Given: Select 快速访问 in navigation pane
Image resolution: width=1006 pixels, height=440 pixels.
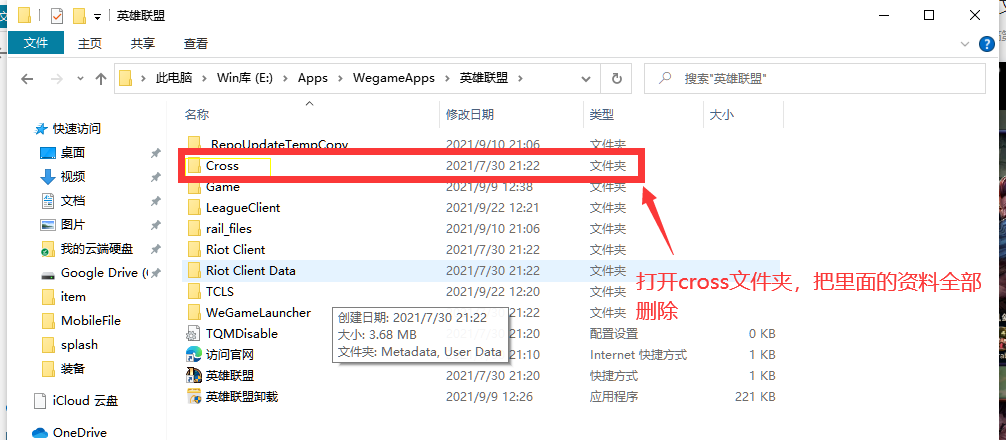Looking at the screenshot, I should (76, 129).
